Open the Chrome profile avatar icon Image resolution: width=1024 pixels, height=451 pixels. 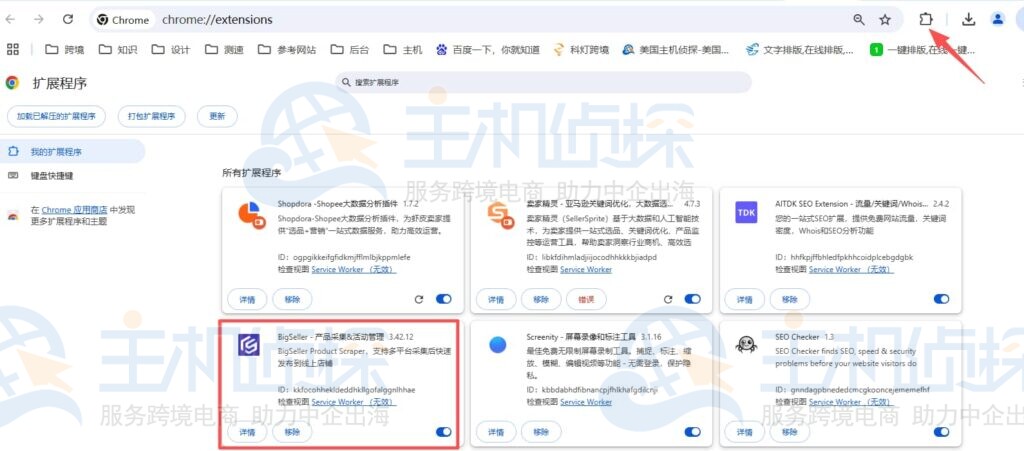coord(998,19)
